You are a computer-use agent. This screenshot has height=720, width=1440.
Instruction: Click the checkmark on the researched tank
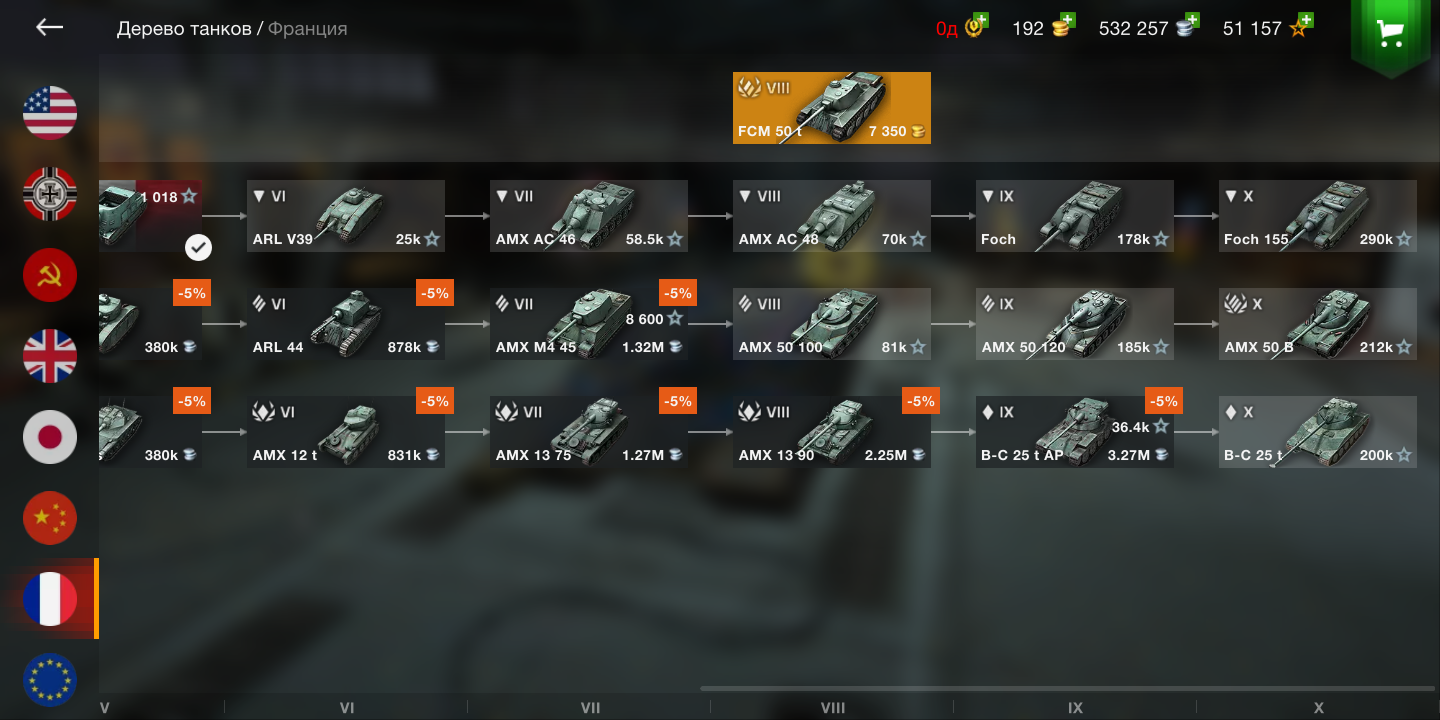198,246
